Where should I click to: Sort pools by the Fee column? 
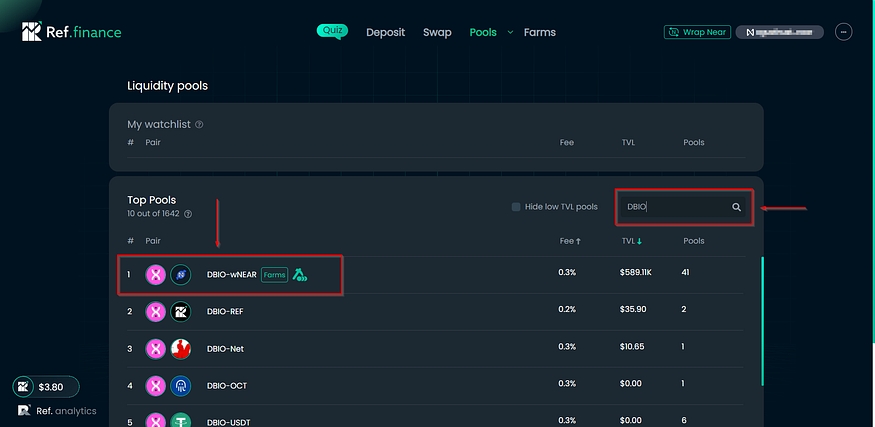(x=569, y=241)
